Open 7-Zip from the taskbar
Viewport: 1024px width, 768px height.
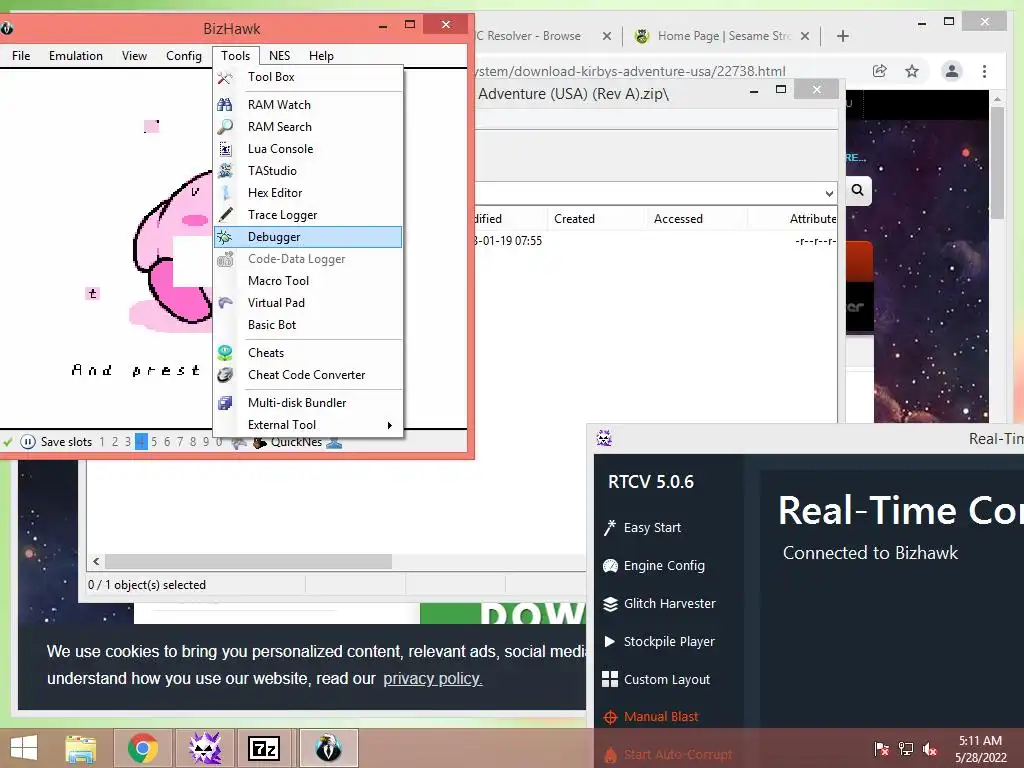(264, 748)
